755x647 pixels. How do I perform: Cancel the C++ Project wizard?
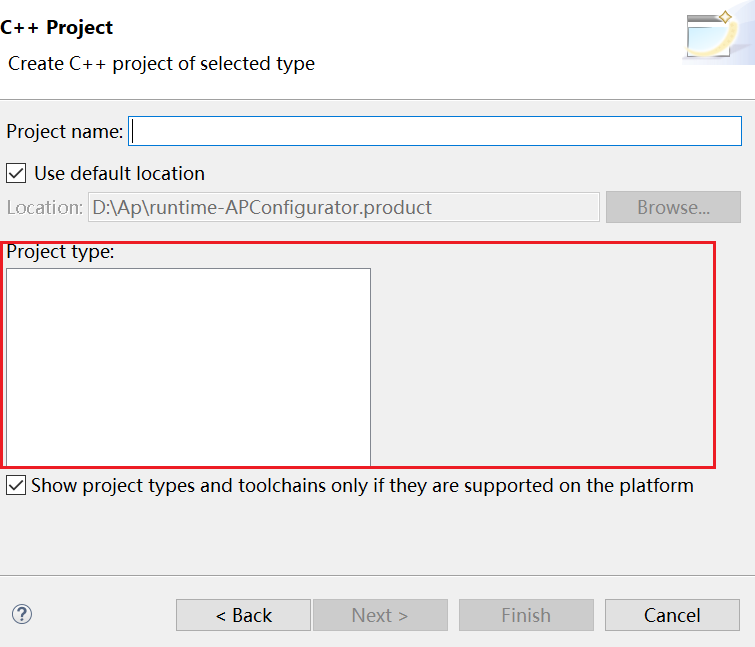(672, 615)
